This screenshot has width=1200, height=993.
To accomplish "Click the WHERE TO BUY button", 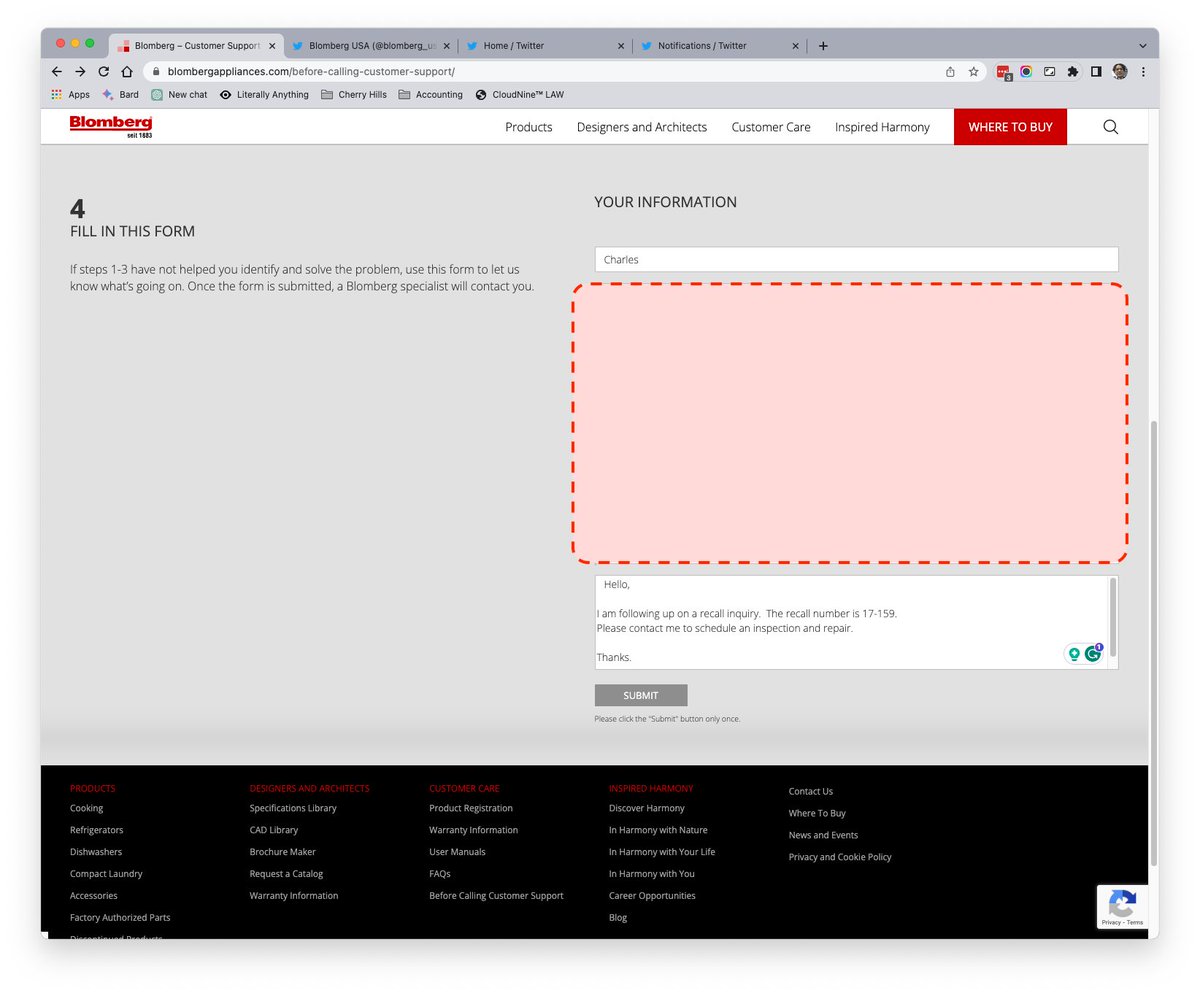I will (1010, 127).
